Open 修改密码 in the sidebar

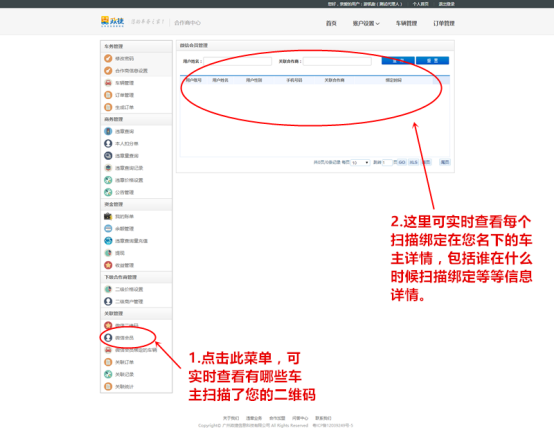124,59
